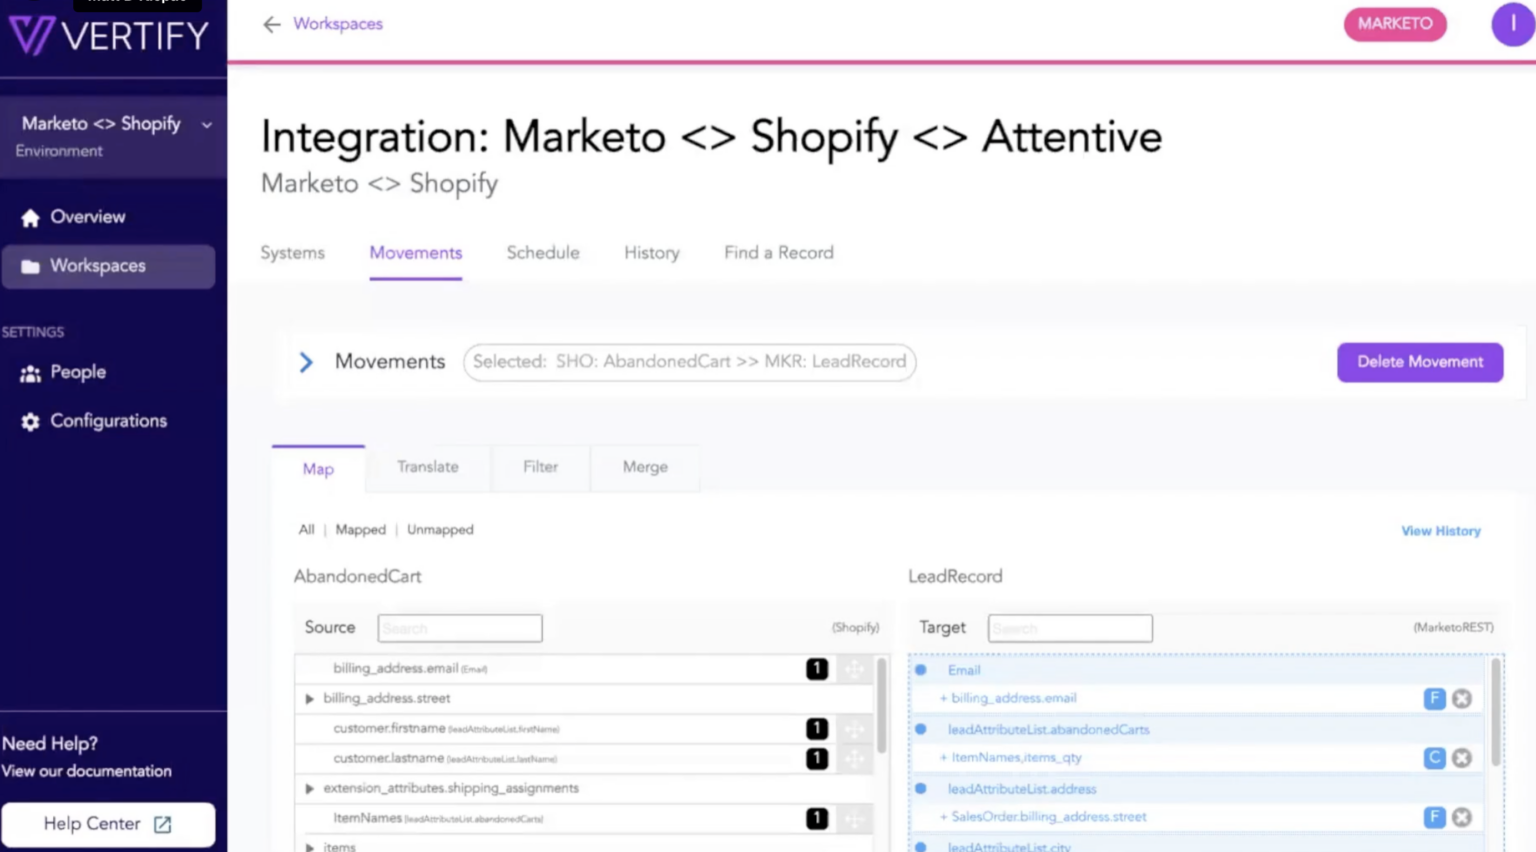
Task: Toggle the blue dot next to Email target
Action: [920, 670]
